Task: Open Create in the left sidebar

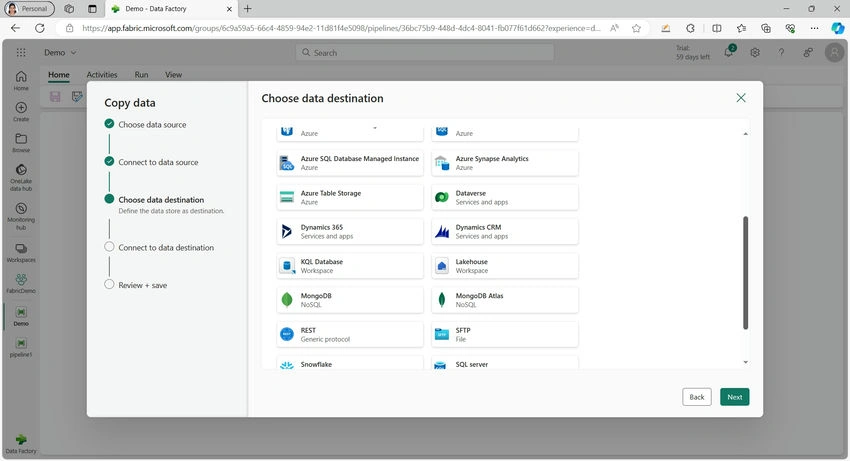Action: pos(21,112)
